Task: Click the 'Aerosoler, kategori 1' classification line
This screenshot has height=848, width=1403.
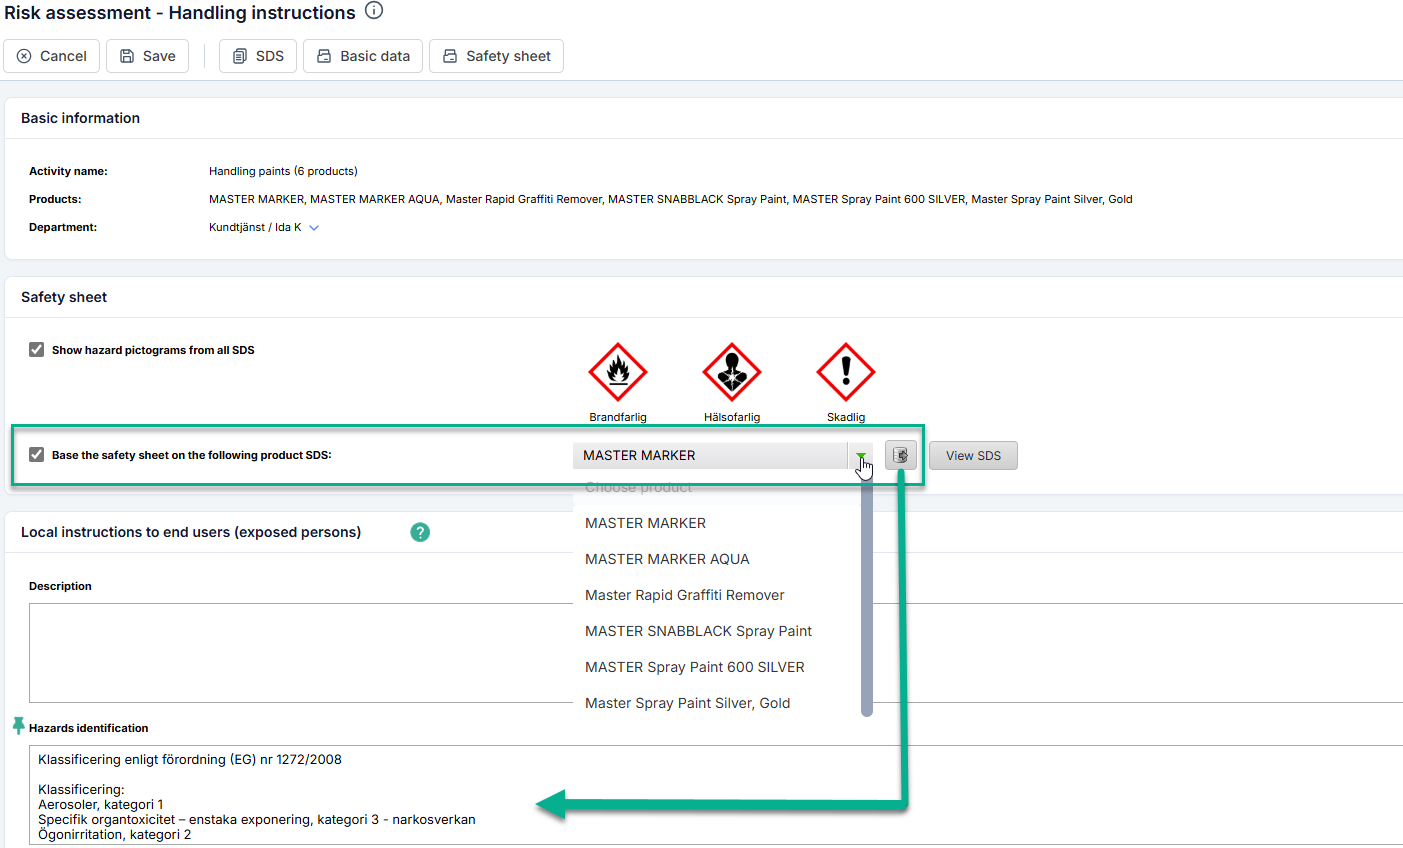Action: point(100,804)
